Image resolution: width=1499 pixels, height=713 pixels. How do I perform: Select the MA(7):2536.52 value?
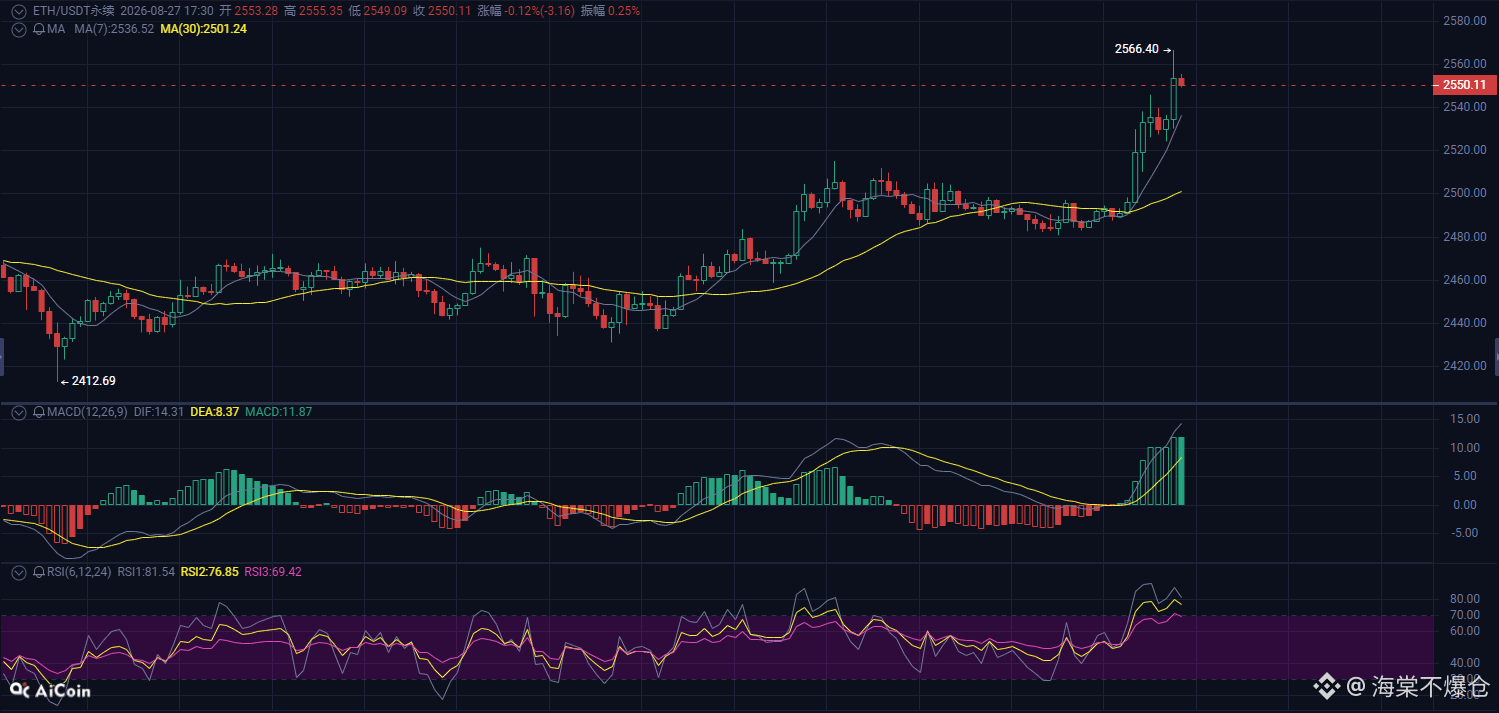pyautogui.click(x=115, y=30)
